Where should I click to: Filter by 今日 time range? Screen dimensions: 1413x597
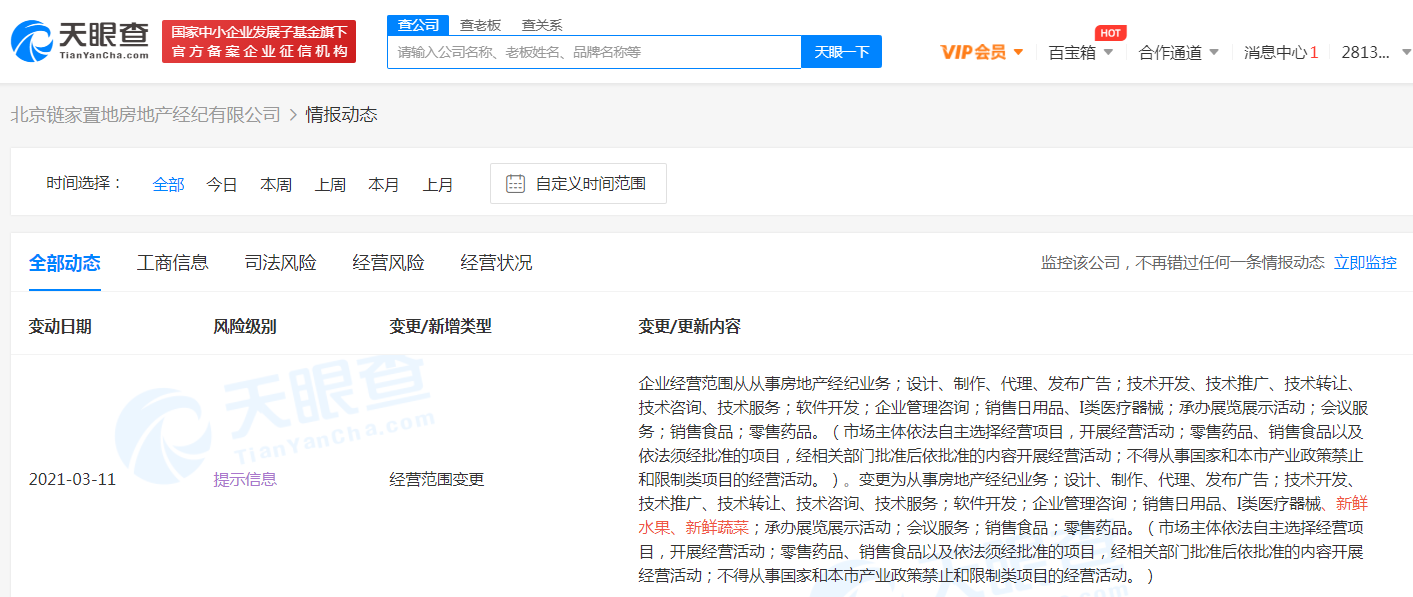(x=222, y=184)
